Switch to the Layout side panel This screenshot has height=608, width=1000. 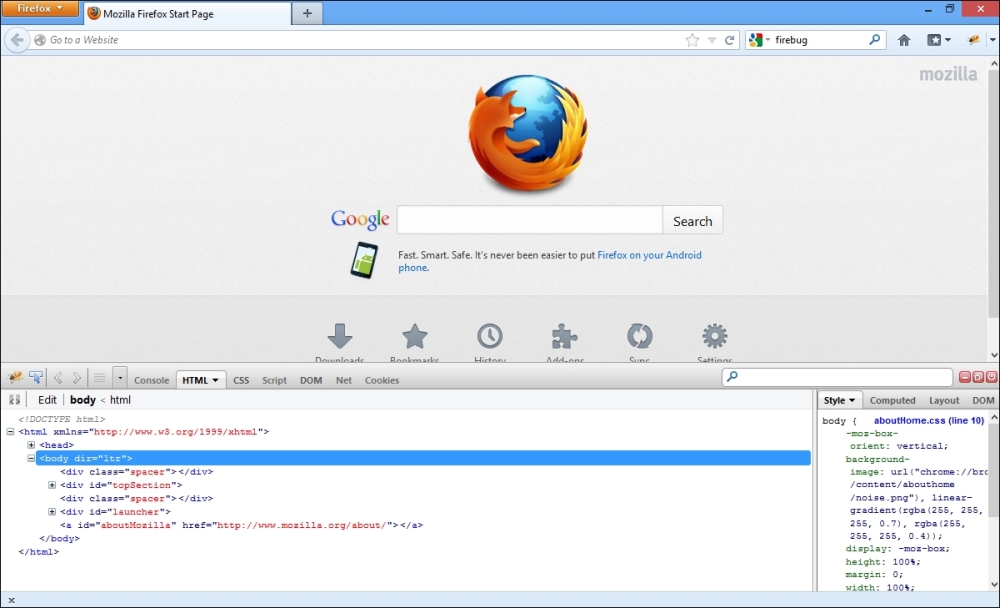[x=944, y=400]
